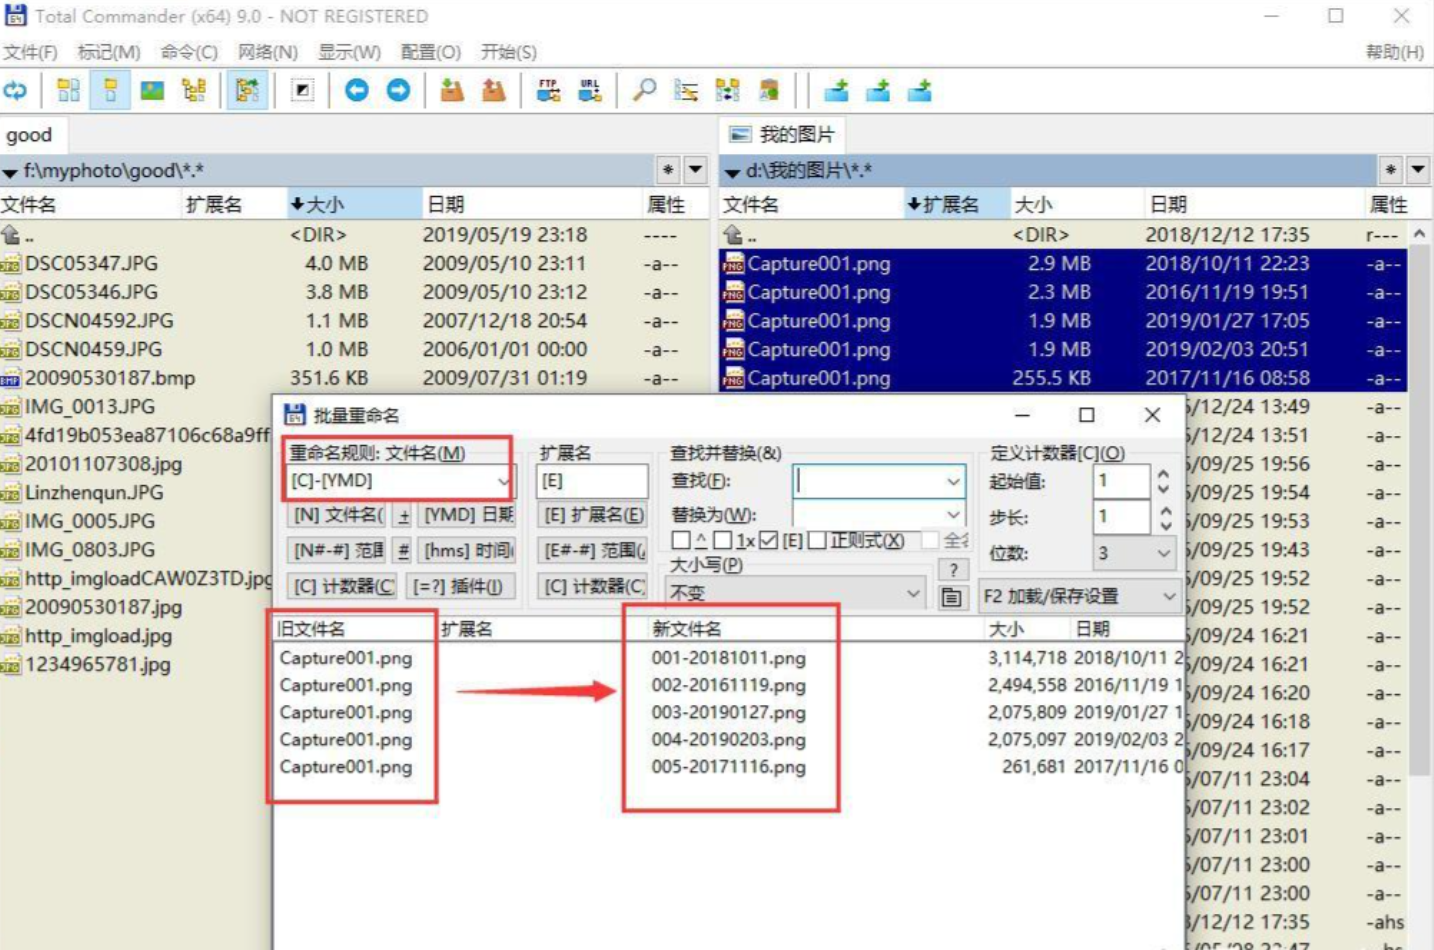The image size is (1434, 950).
Task: Open the 显示(W) menu
Action: point(349,52)
